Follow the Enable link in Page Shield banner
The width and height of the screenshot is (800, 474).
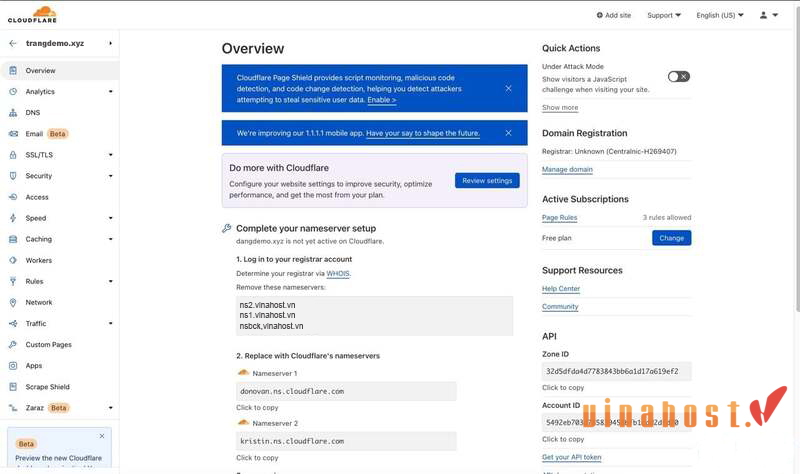point(382,100)
